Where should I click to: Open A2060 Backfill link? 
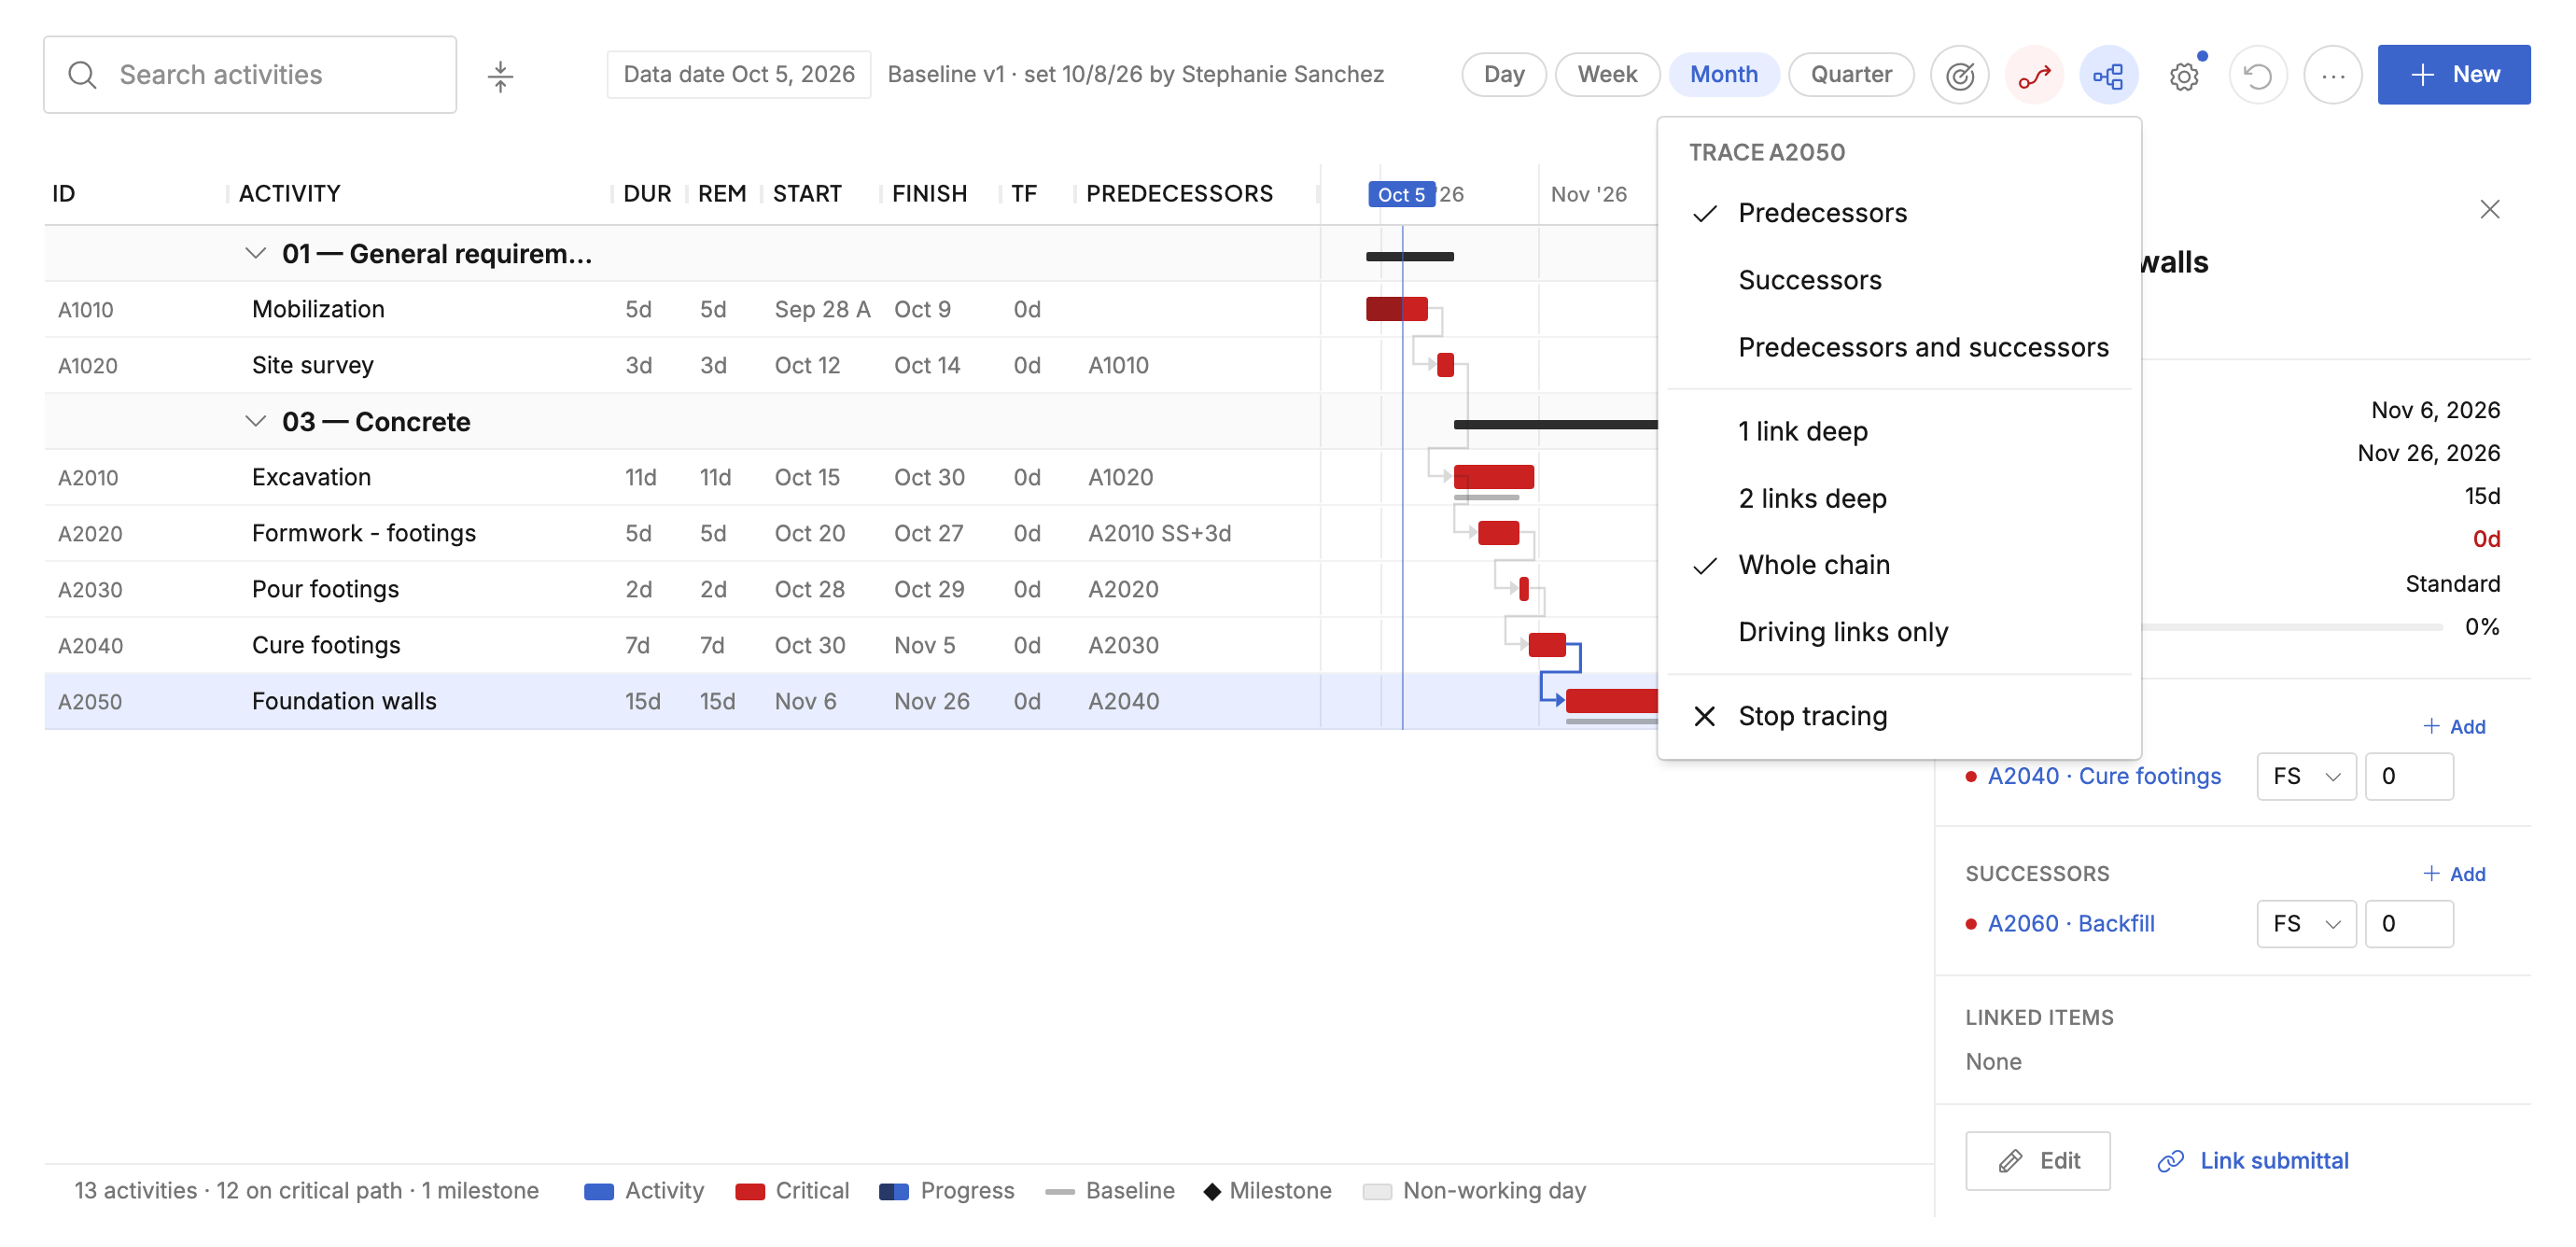click(x=2070, y=924)
